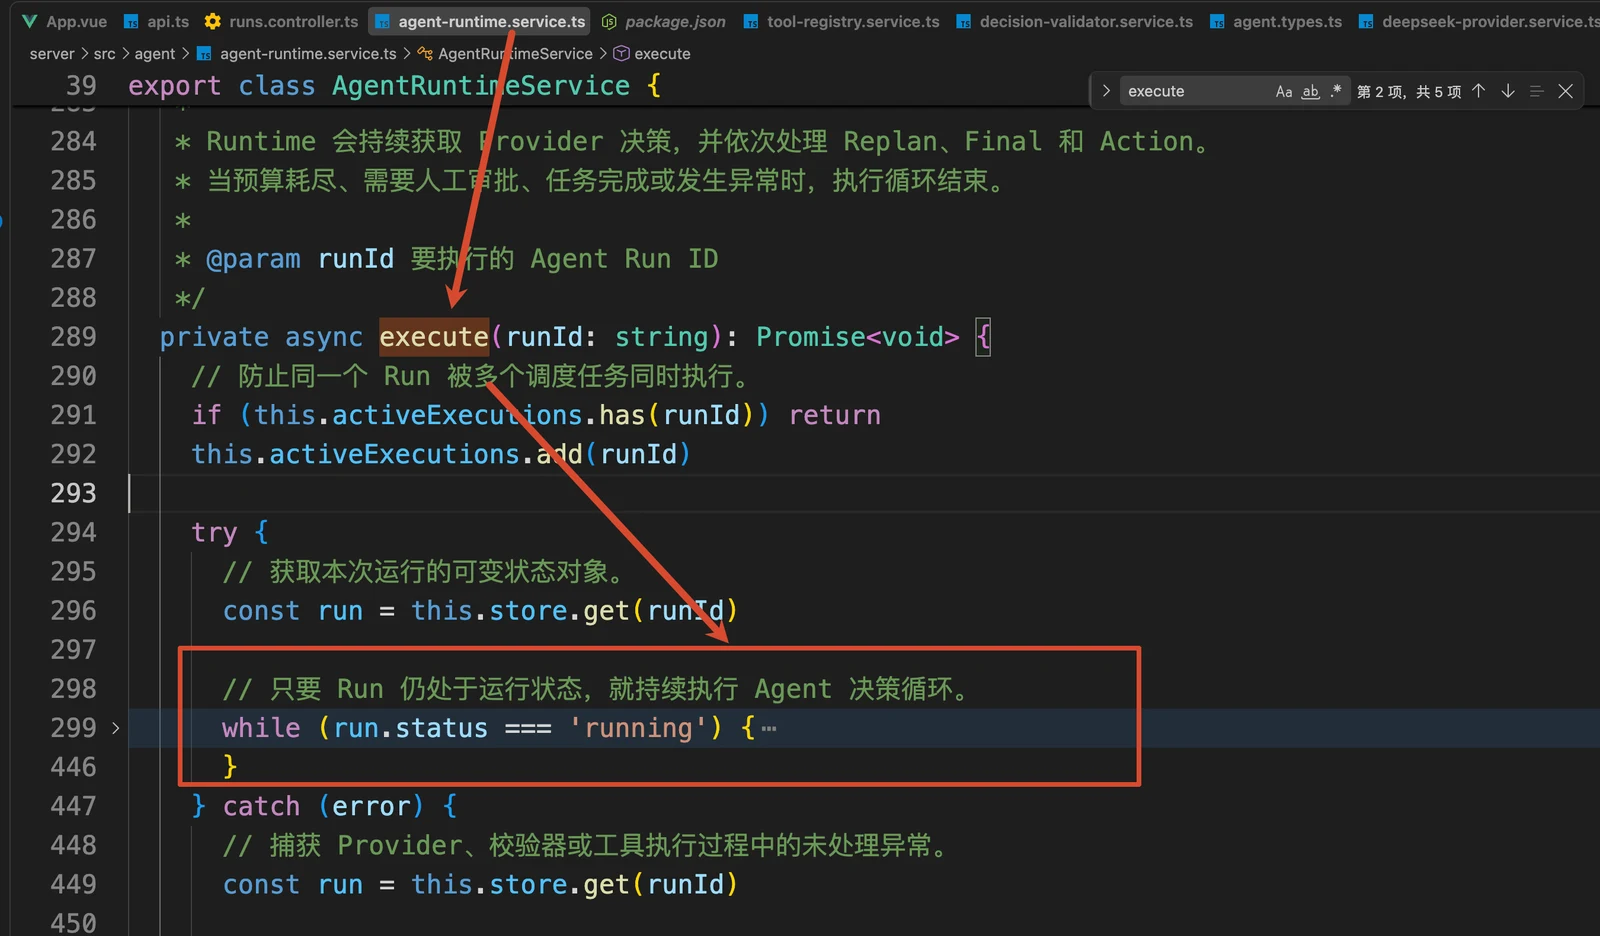This screenshot has height=936, width=1600.
Task: Click 'server' in the breadcrumb path
Action: click(52, 54)
